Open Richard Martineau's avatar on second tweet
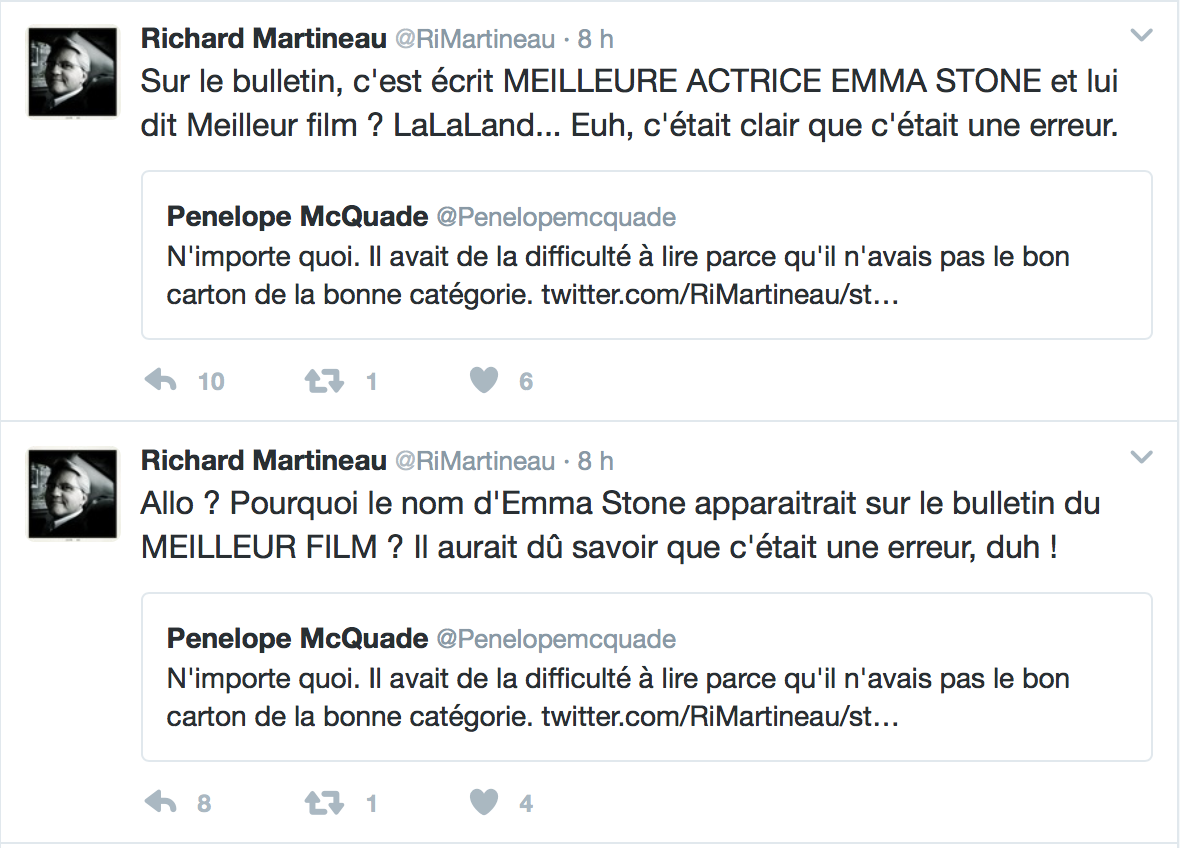Viewport: 1180px width, 848px height. pos(73,494)
